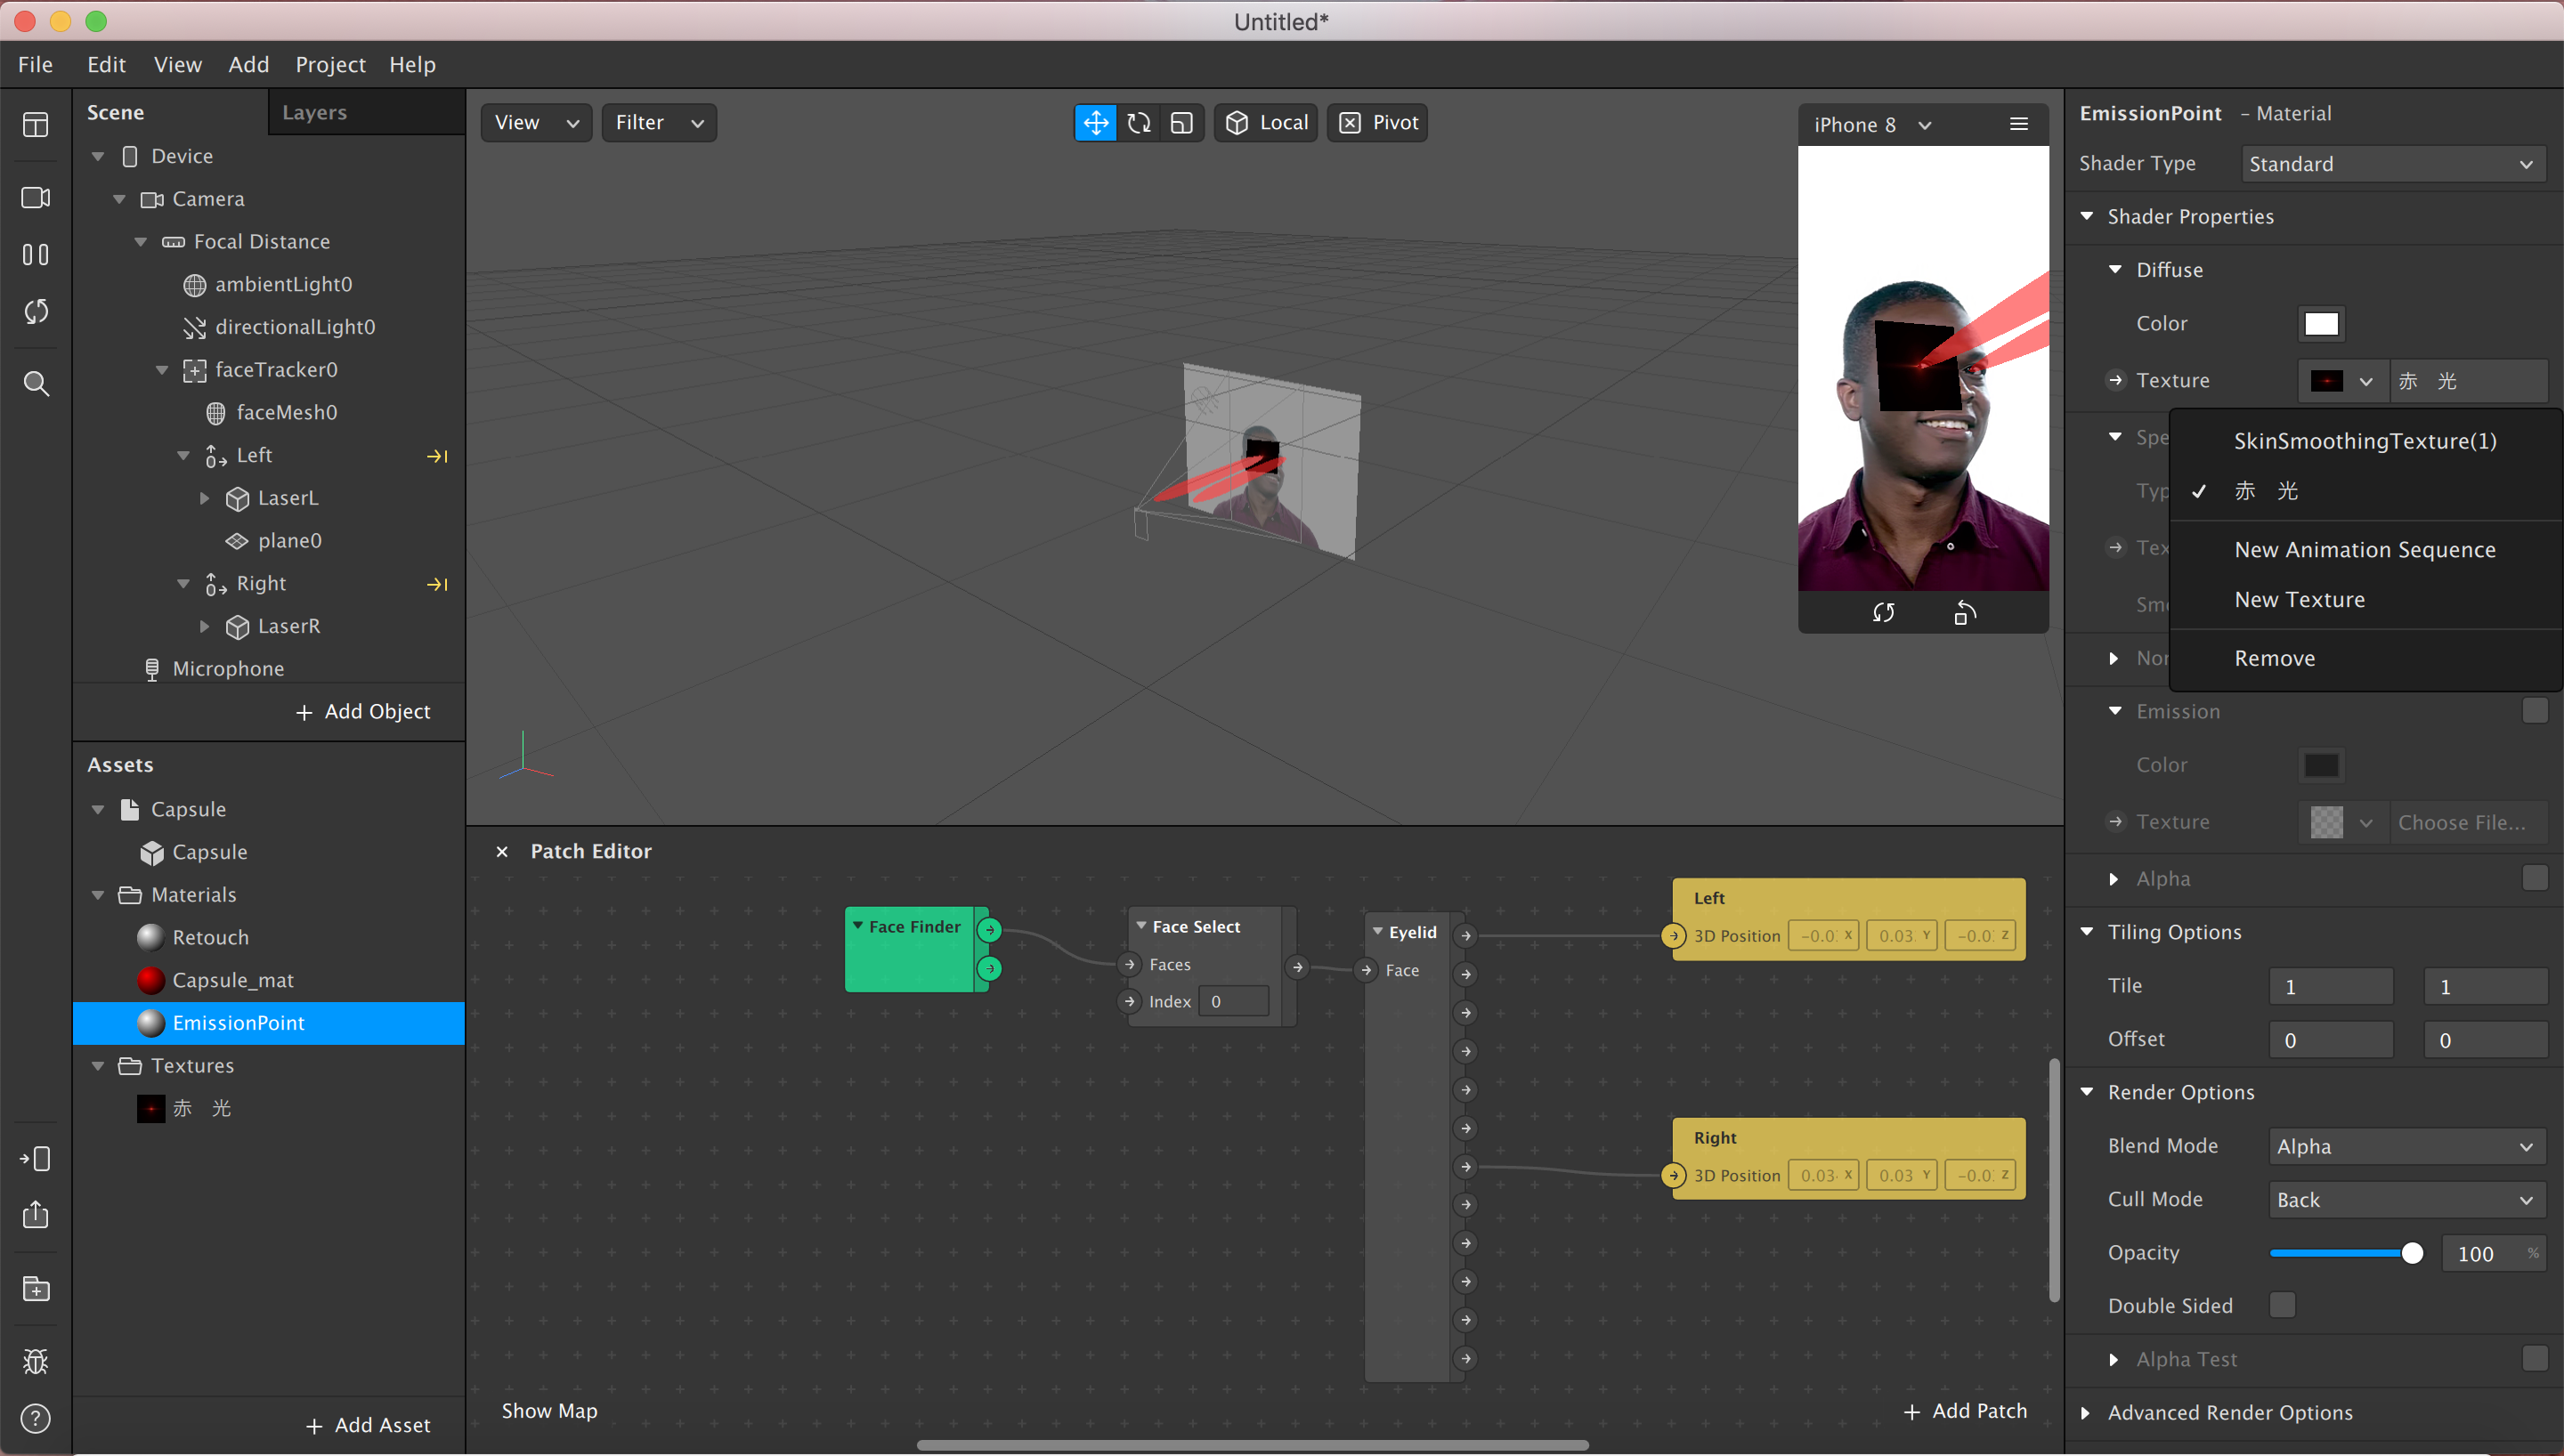Toggle Pivot mode button
This screenshot has height=1456, width=2564.
coord(1378,123)
